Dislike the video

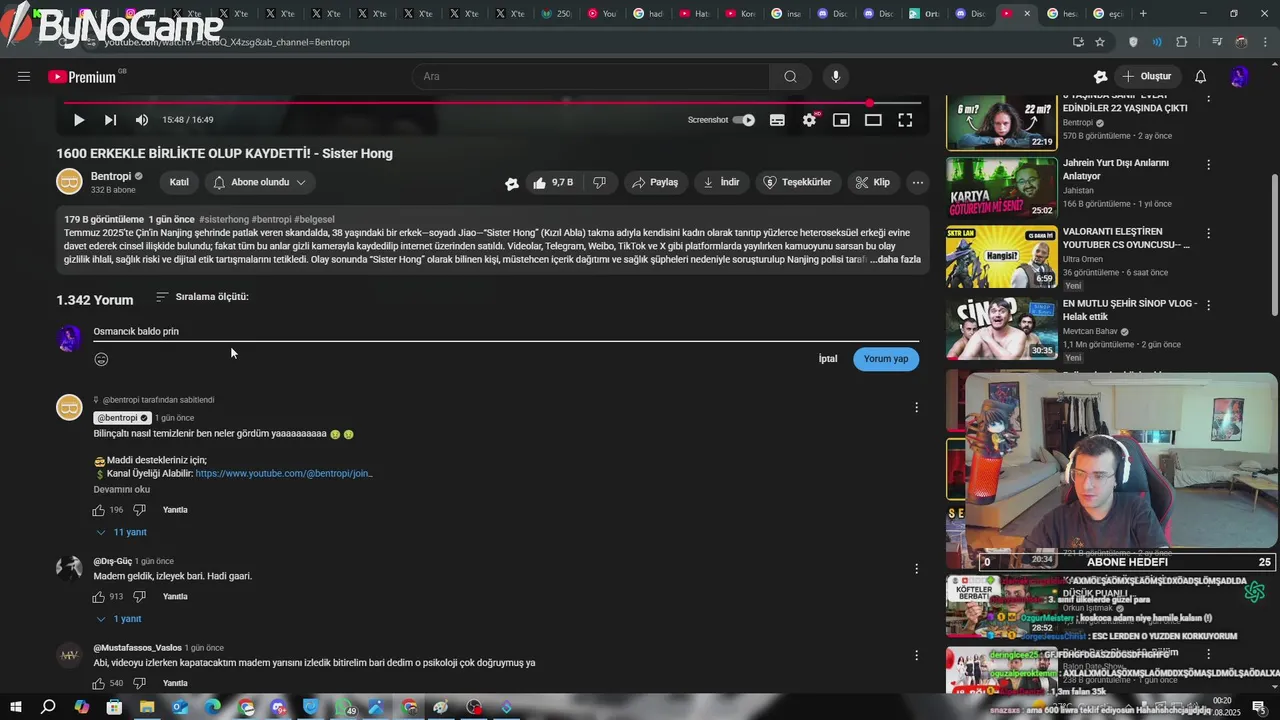pos(600,182)
